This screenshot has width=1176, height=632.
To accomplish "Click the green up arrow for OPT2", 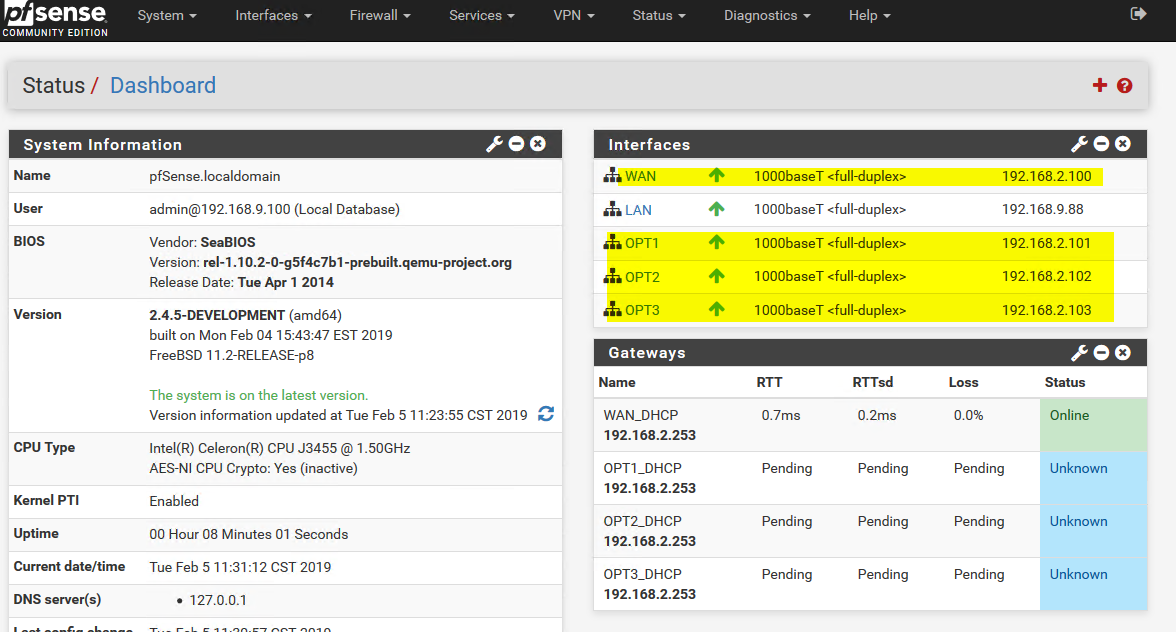I will click(x=716, y=276).
